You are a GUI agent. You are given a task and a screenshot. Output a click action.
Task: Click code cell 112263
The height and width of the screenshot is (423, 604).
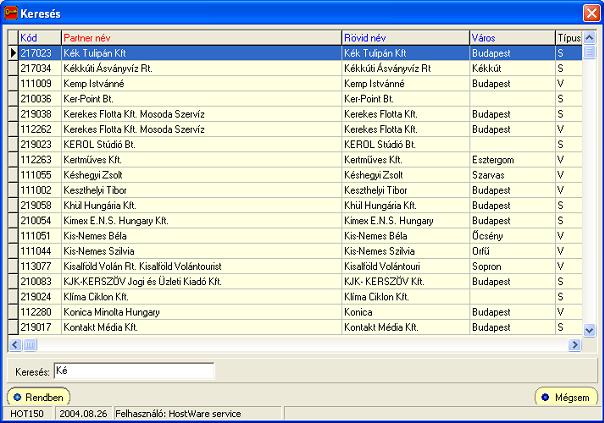tap(40, 159)
